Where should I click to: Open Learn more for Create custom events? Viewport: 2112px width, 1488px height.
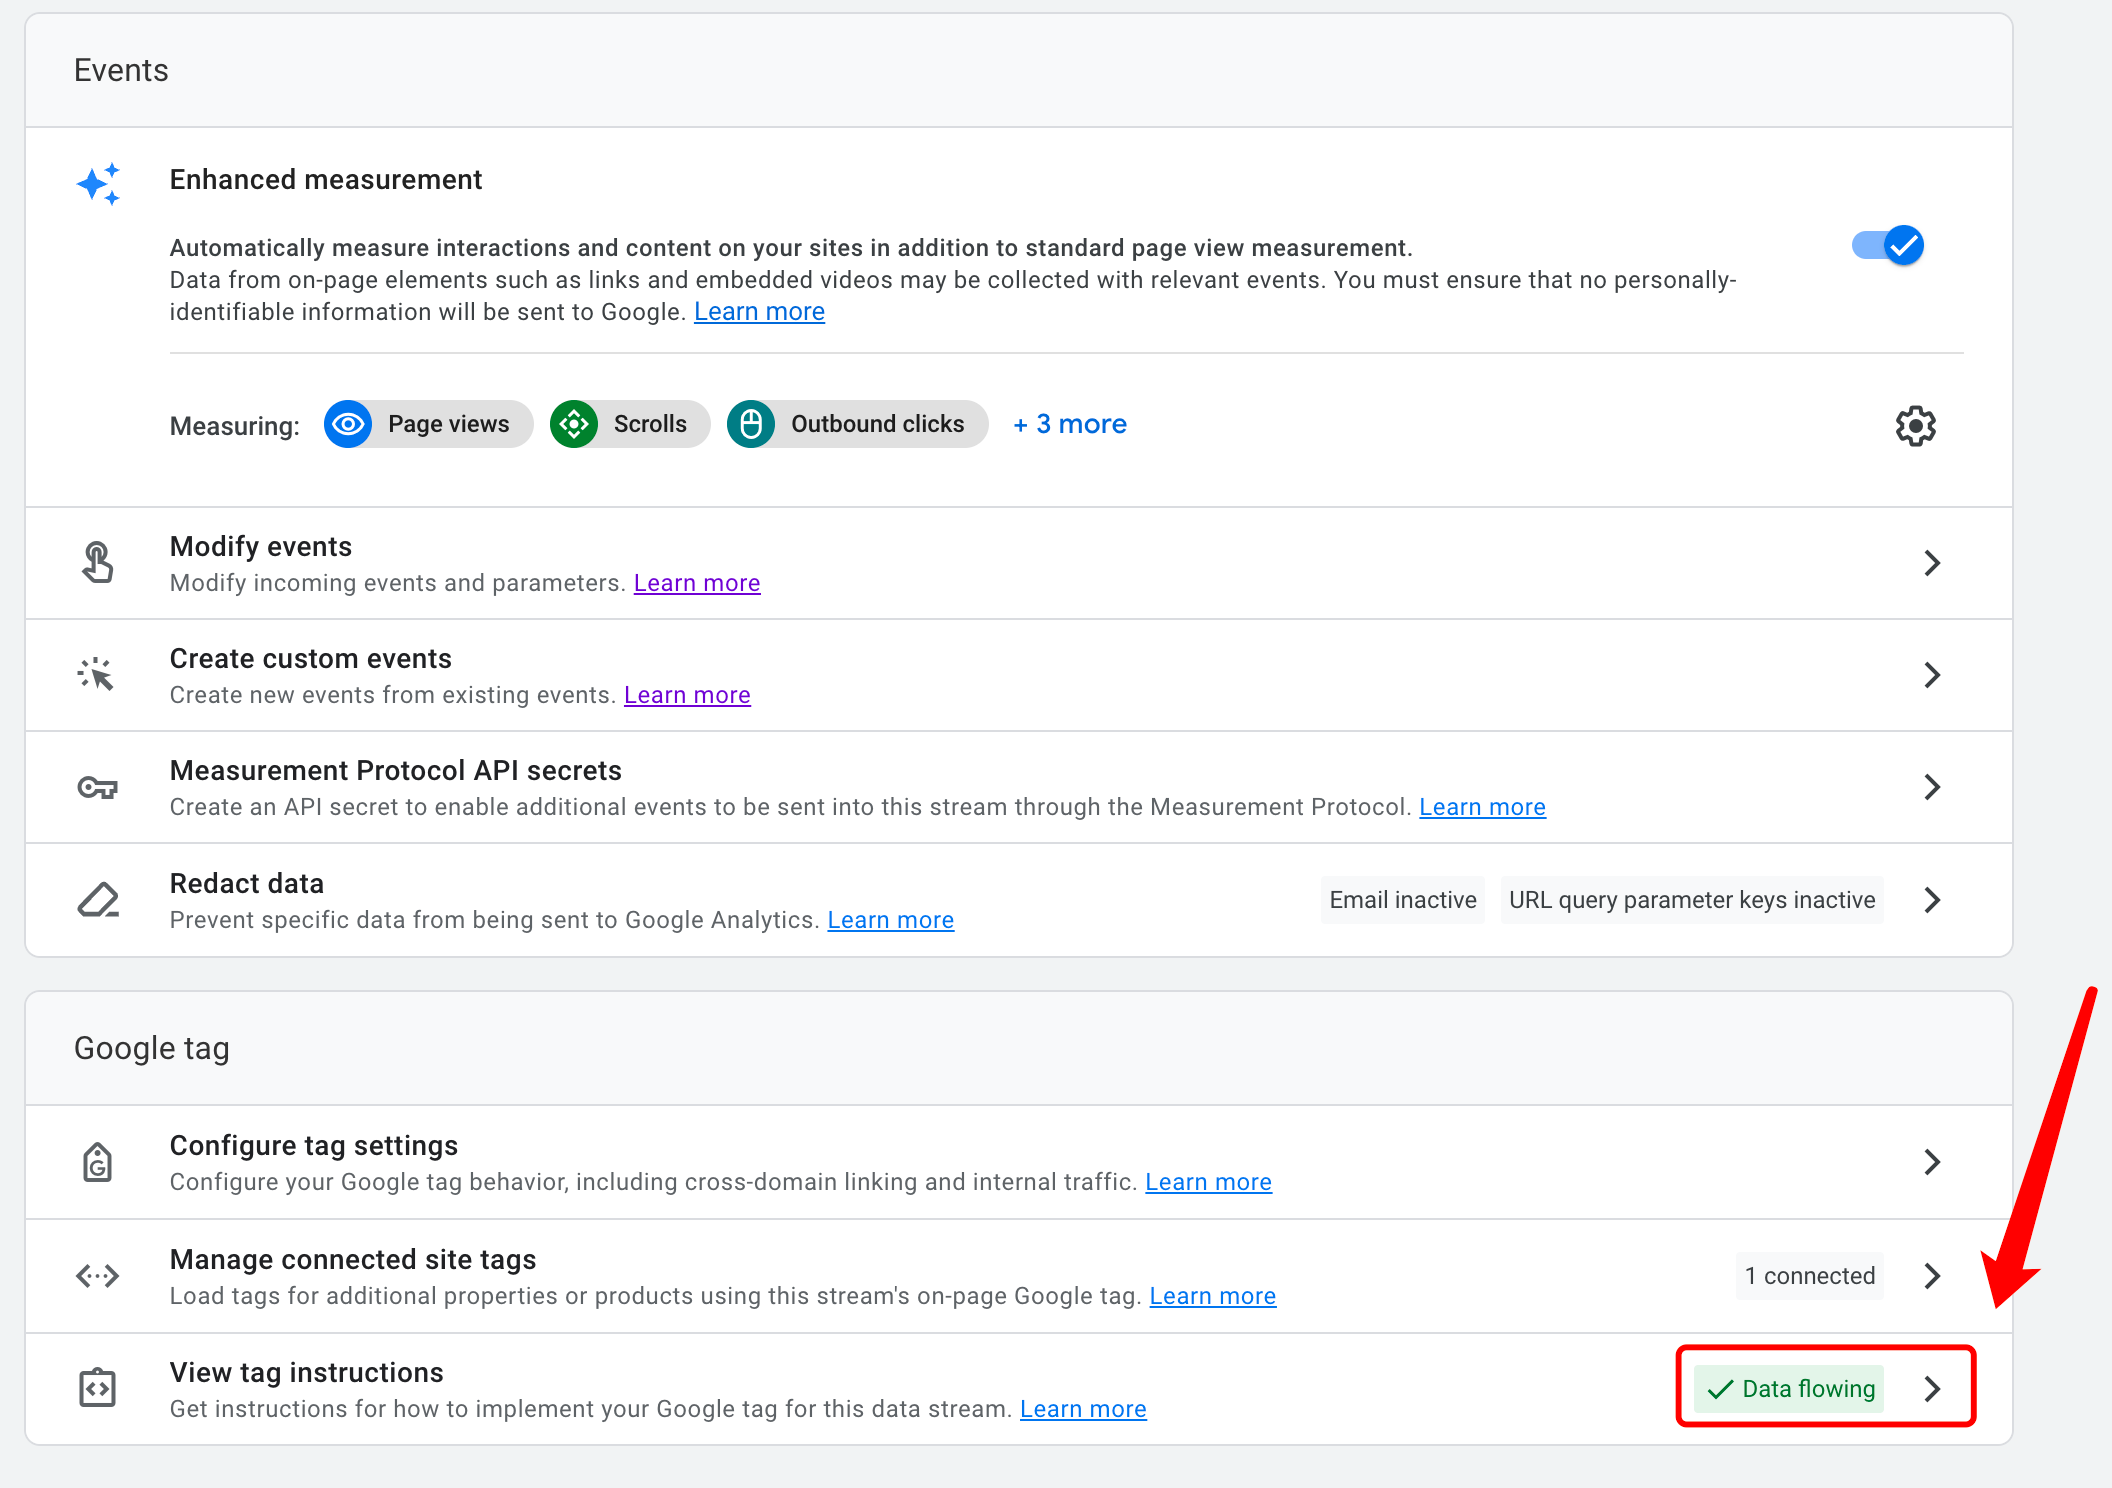pyautogui.click(x=687, y=695)
